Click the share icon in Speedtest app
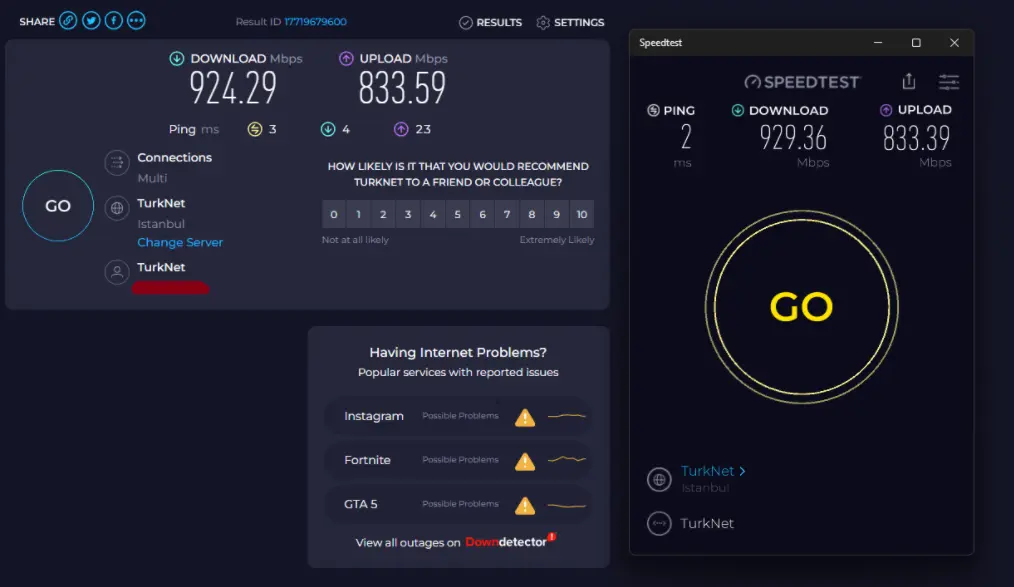 (909, 81)
